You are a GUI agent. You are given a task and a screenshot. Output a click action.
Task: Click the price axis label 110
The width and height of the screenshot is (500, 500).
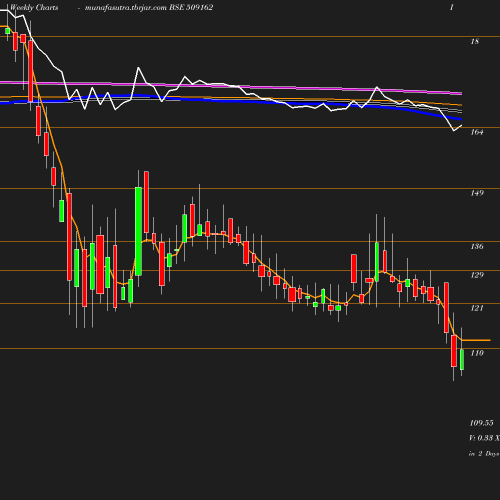[477, 353]
